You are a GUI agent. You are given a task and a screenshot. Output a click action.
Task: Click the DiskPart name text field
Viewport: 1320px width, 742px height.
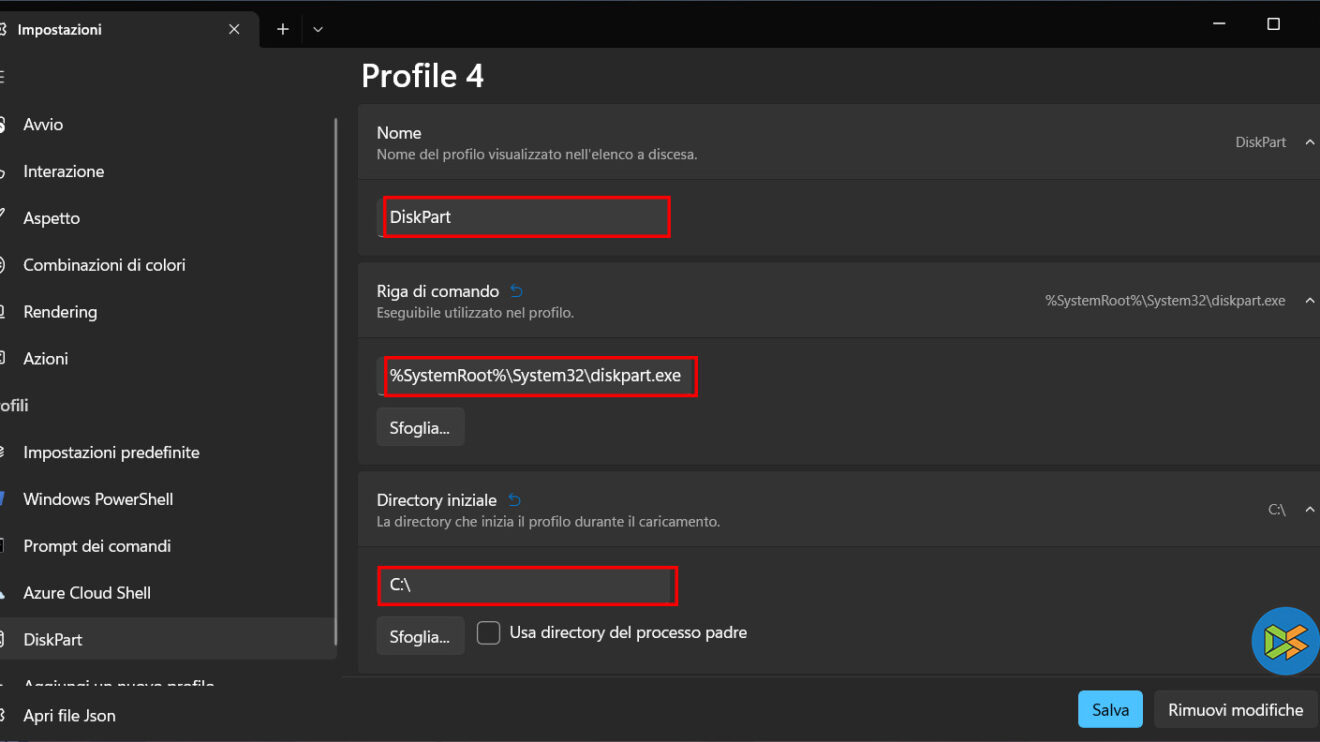coord(526,217)
